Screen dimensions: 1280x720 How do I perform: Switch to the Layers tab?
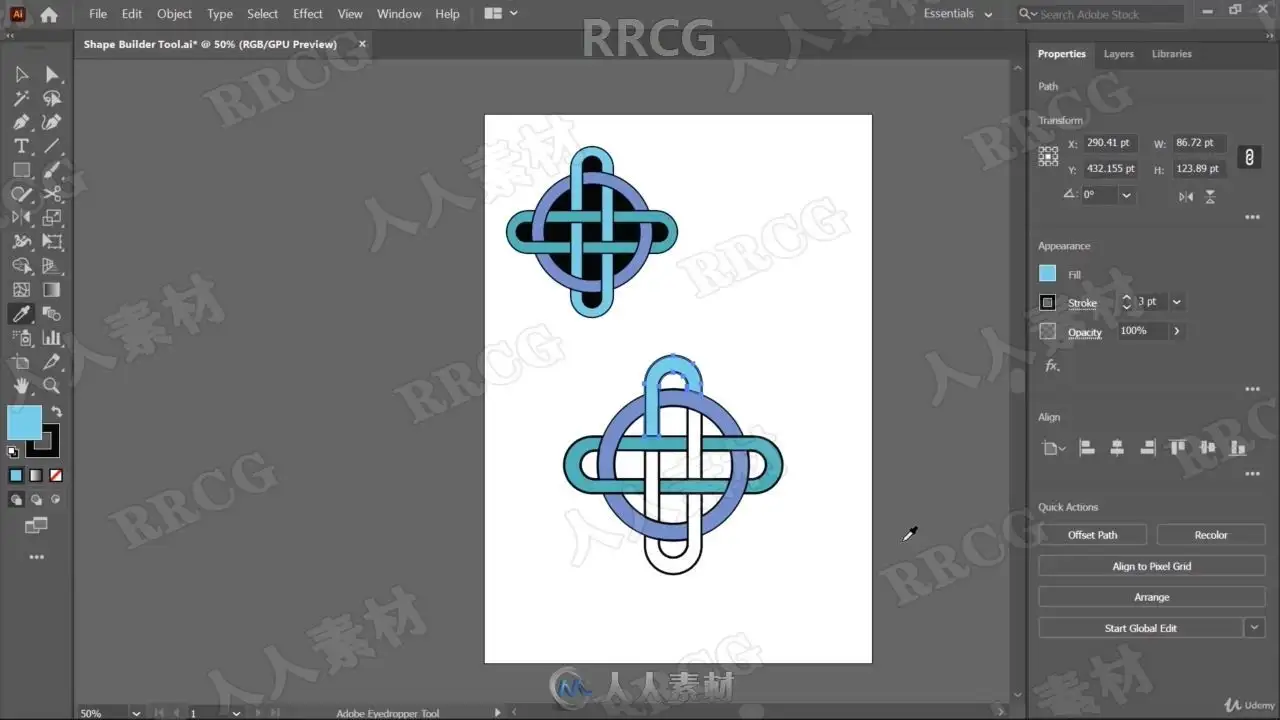1118,54
